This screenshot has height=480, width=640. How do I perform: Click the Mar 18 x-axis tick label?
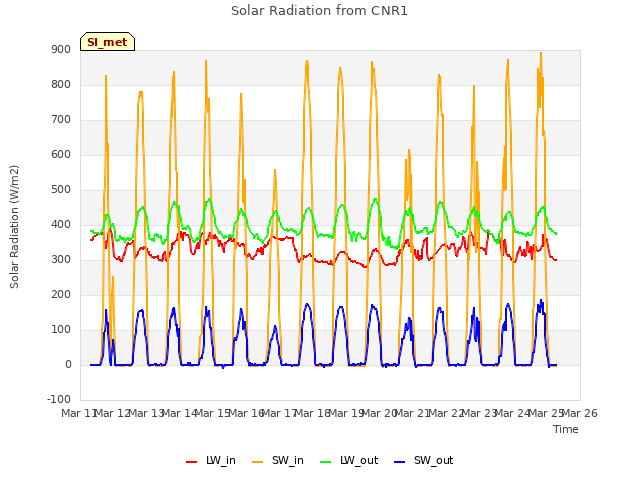click(x=313, y=413)
